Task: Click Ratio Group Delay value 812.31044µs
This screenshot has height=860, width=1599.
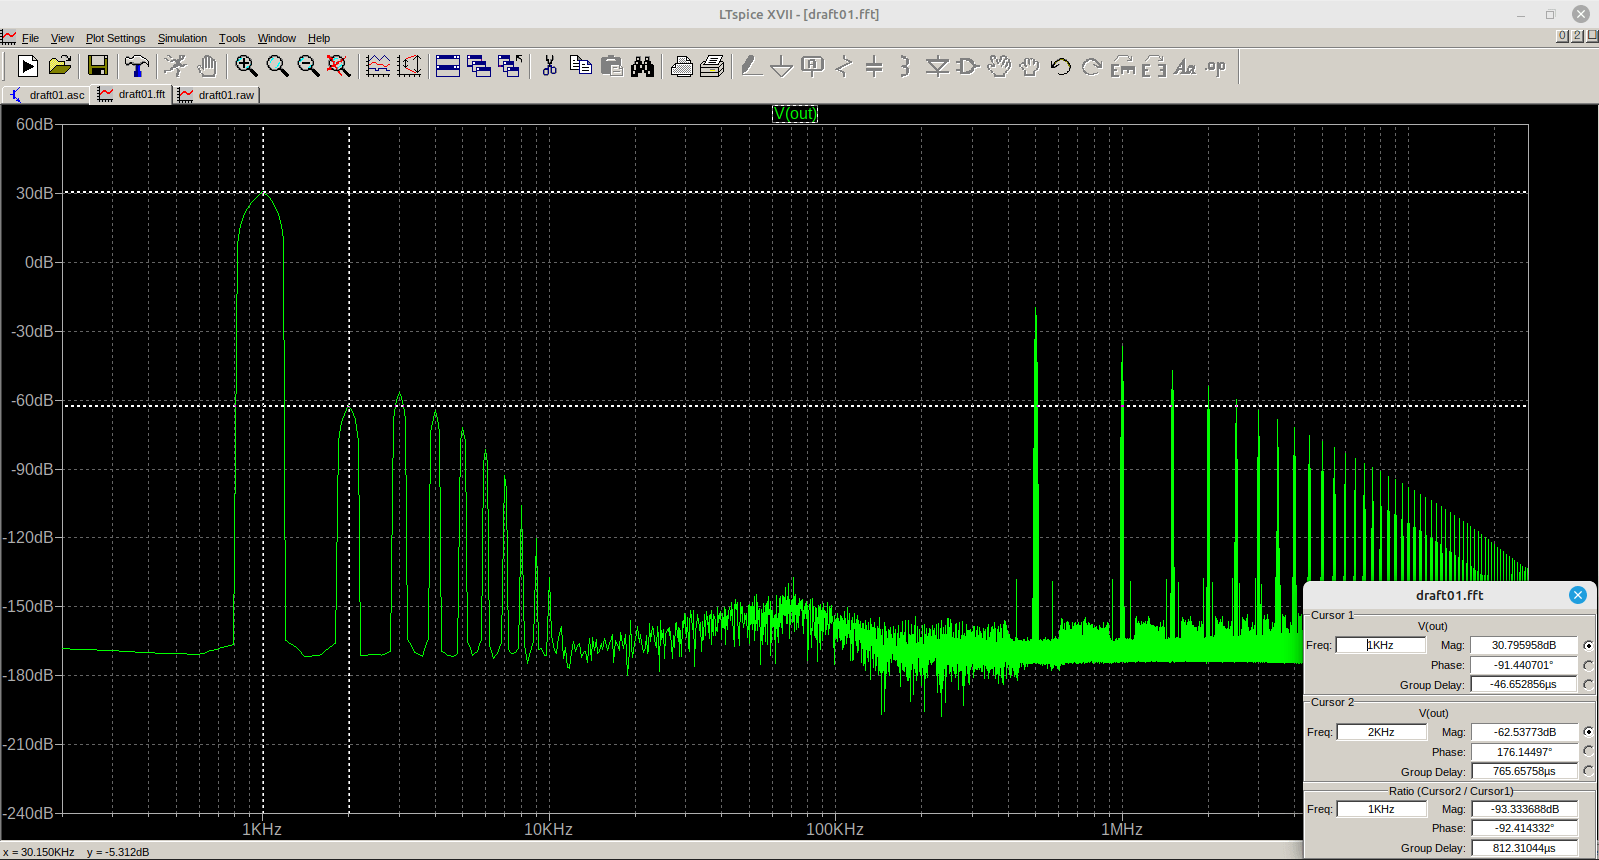Action: (x=1524, y=848)
